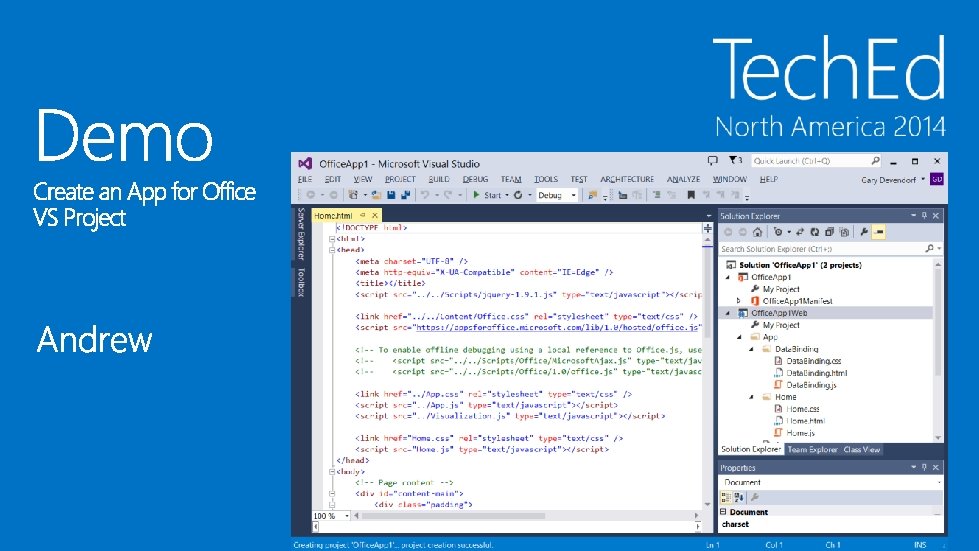Toggle the bookmark icon in the toolbar
979x551 pixels.
tap(691, 195)
